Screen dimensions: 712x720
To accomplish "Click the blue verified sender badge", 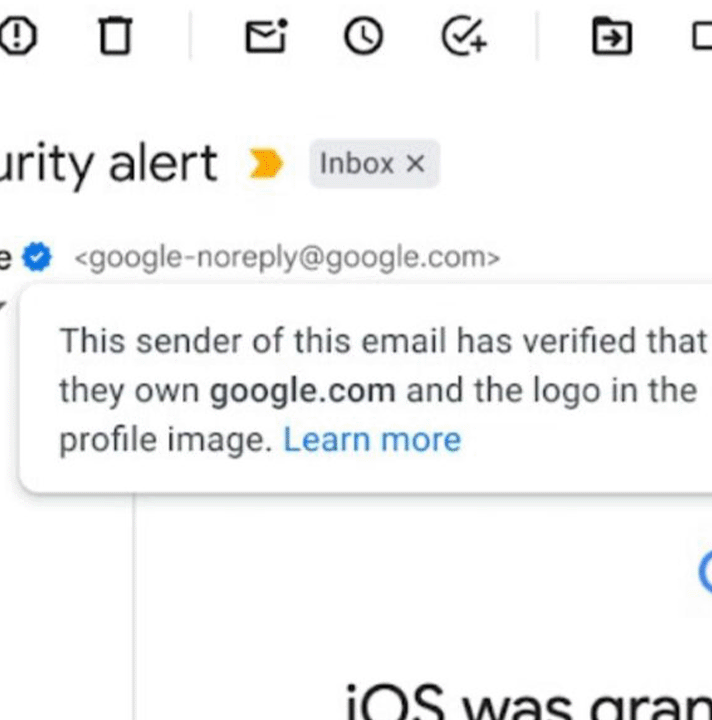I will point(37,257).
